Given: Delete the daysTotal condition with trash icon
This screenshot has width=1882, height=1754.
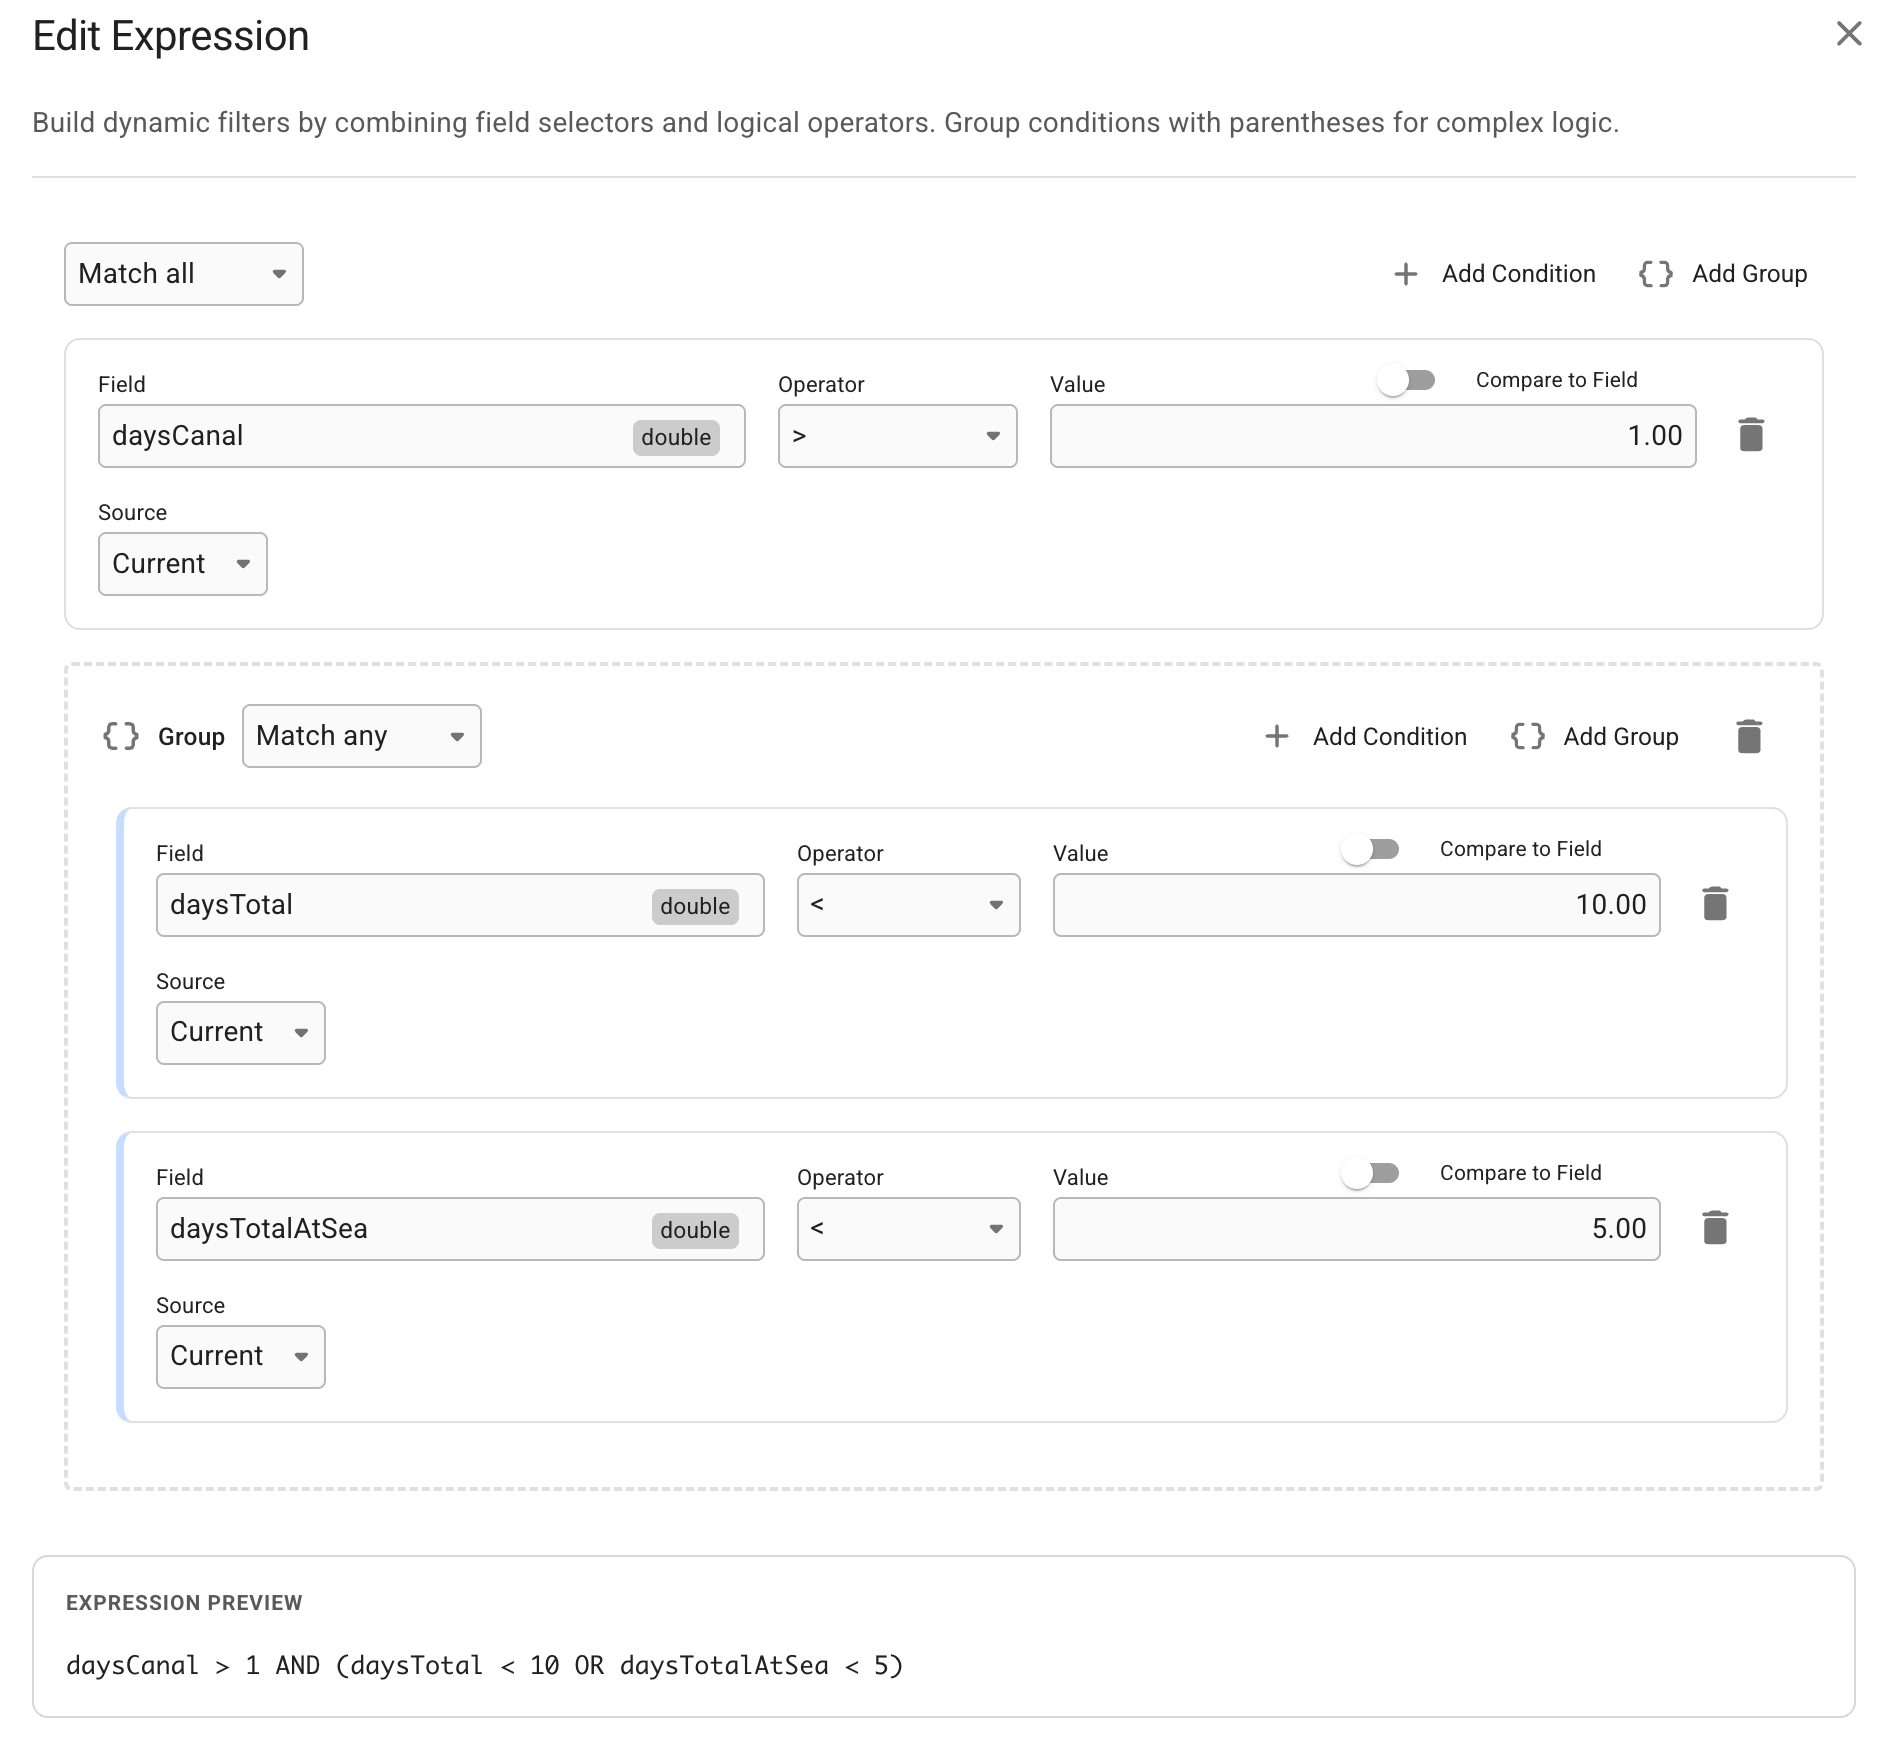Looking at the screenshot, I should [1714, 904].
